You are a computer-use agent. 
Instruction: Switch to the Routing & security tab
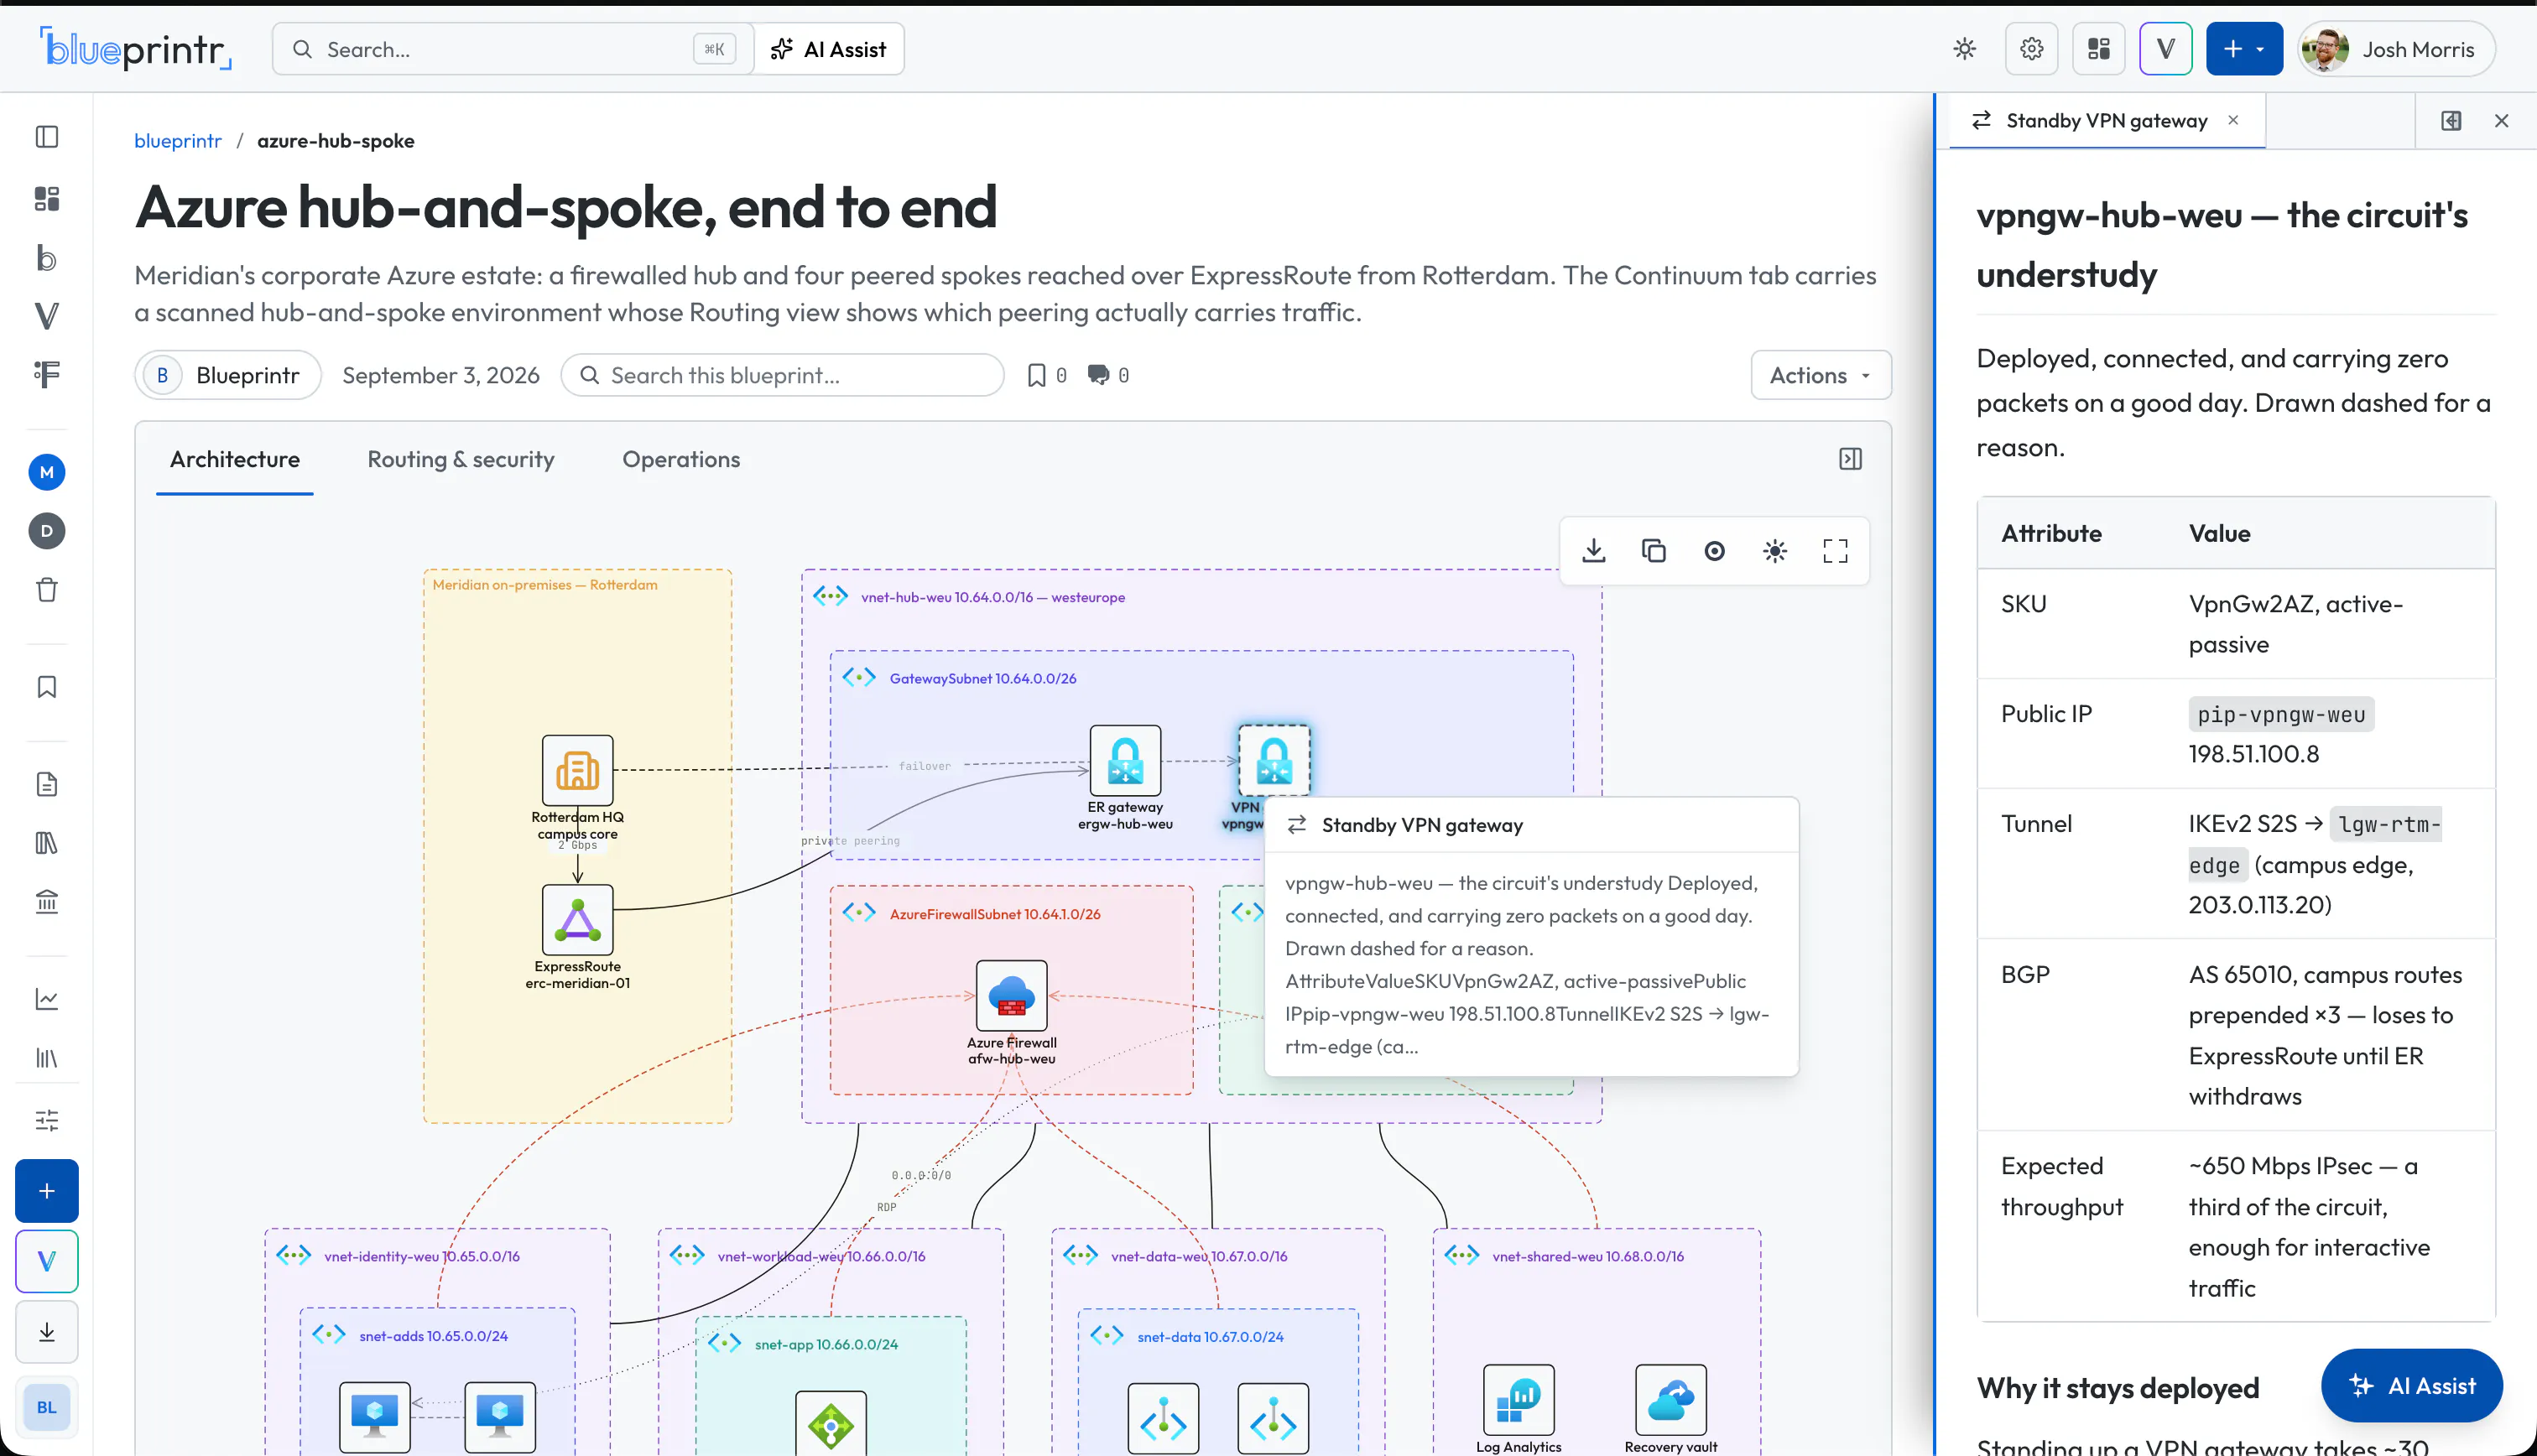pos(461,459)
